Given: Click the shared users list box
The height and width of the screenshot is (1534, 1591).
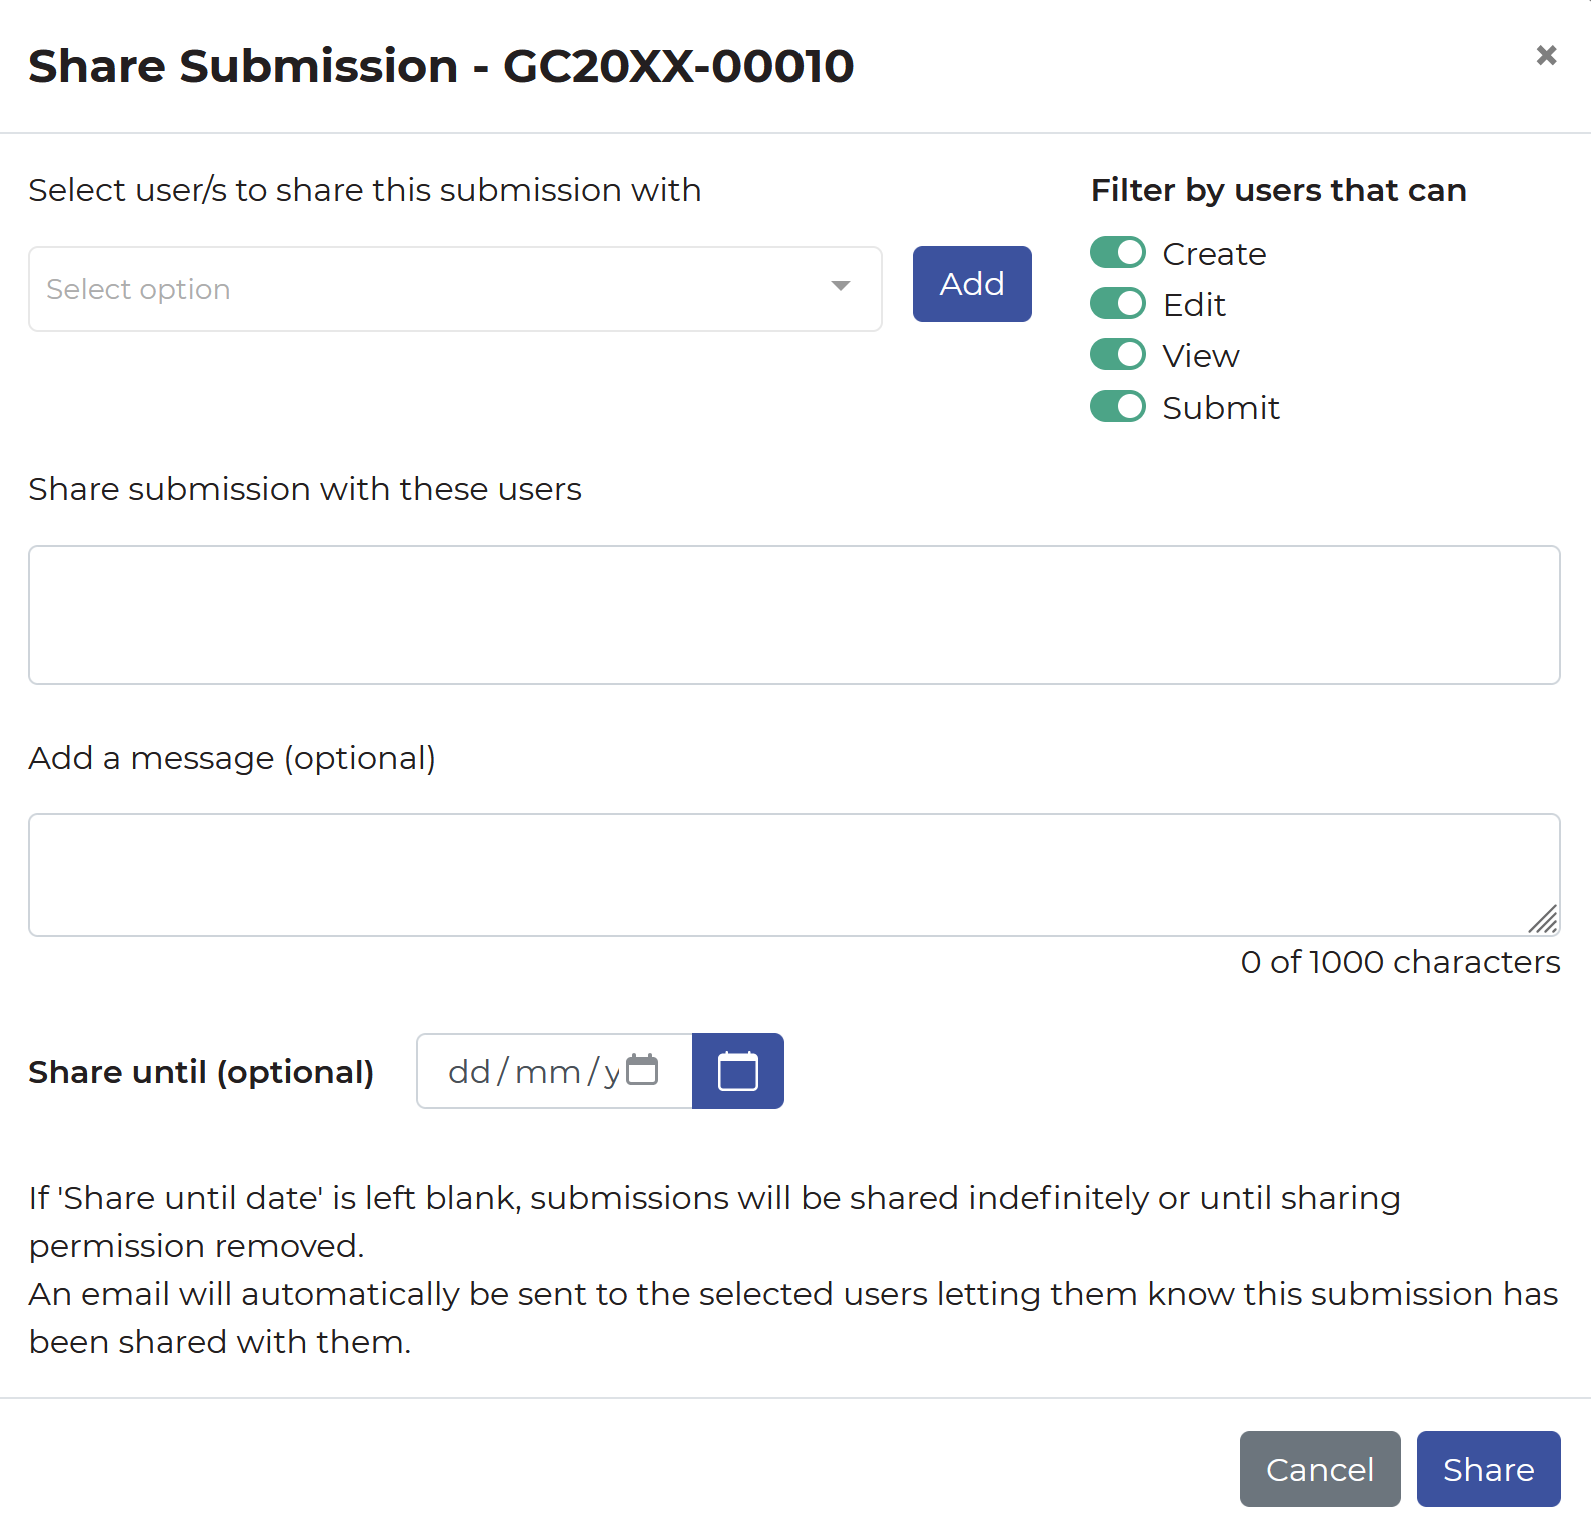Looking at the screenshot, I should [x=794, y=615].
